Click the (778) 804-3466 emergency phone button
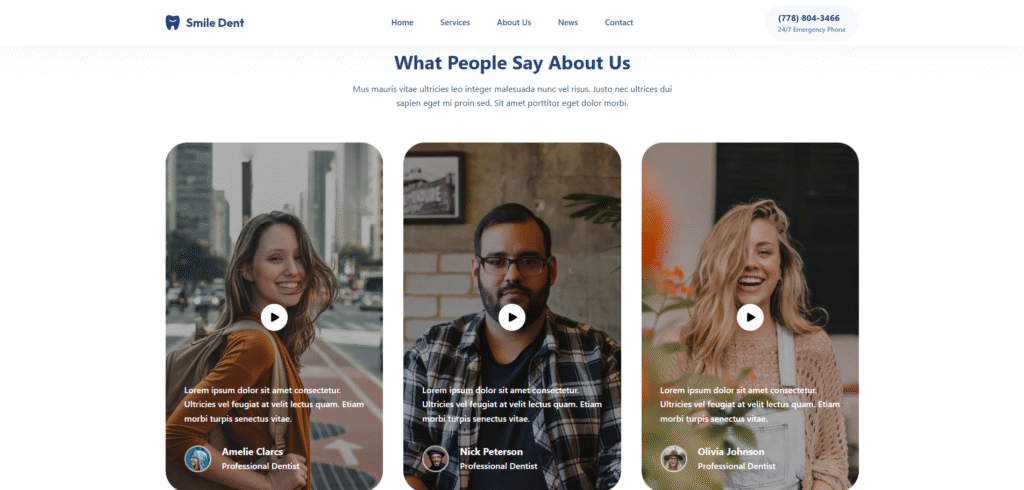This screenshot has height=490, width=1024. click(x=812, y=23)
